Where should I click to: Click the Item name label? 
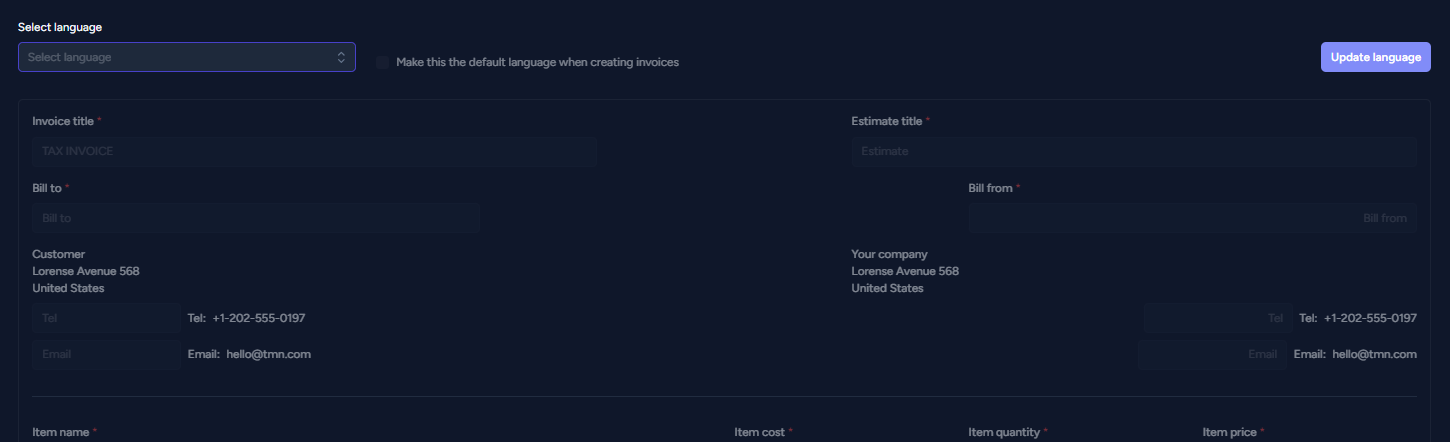tap(61, 432)
